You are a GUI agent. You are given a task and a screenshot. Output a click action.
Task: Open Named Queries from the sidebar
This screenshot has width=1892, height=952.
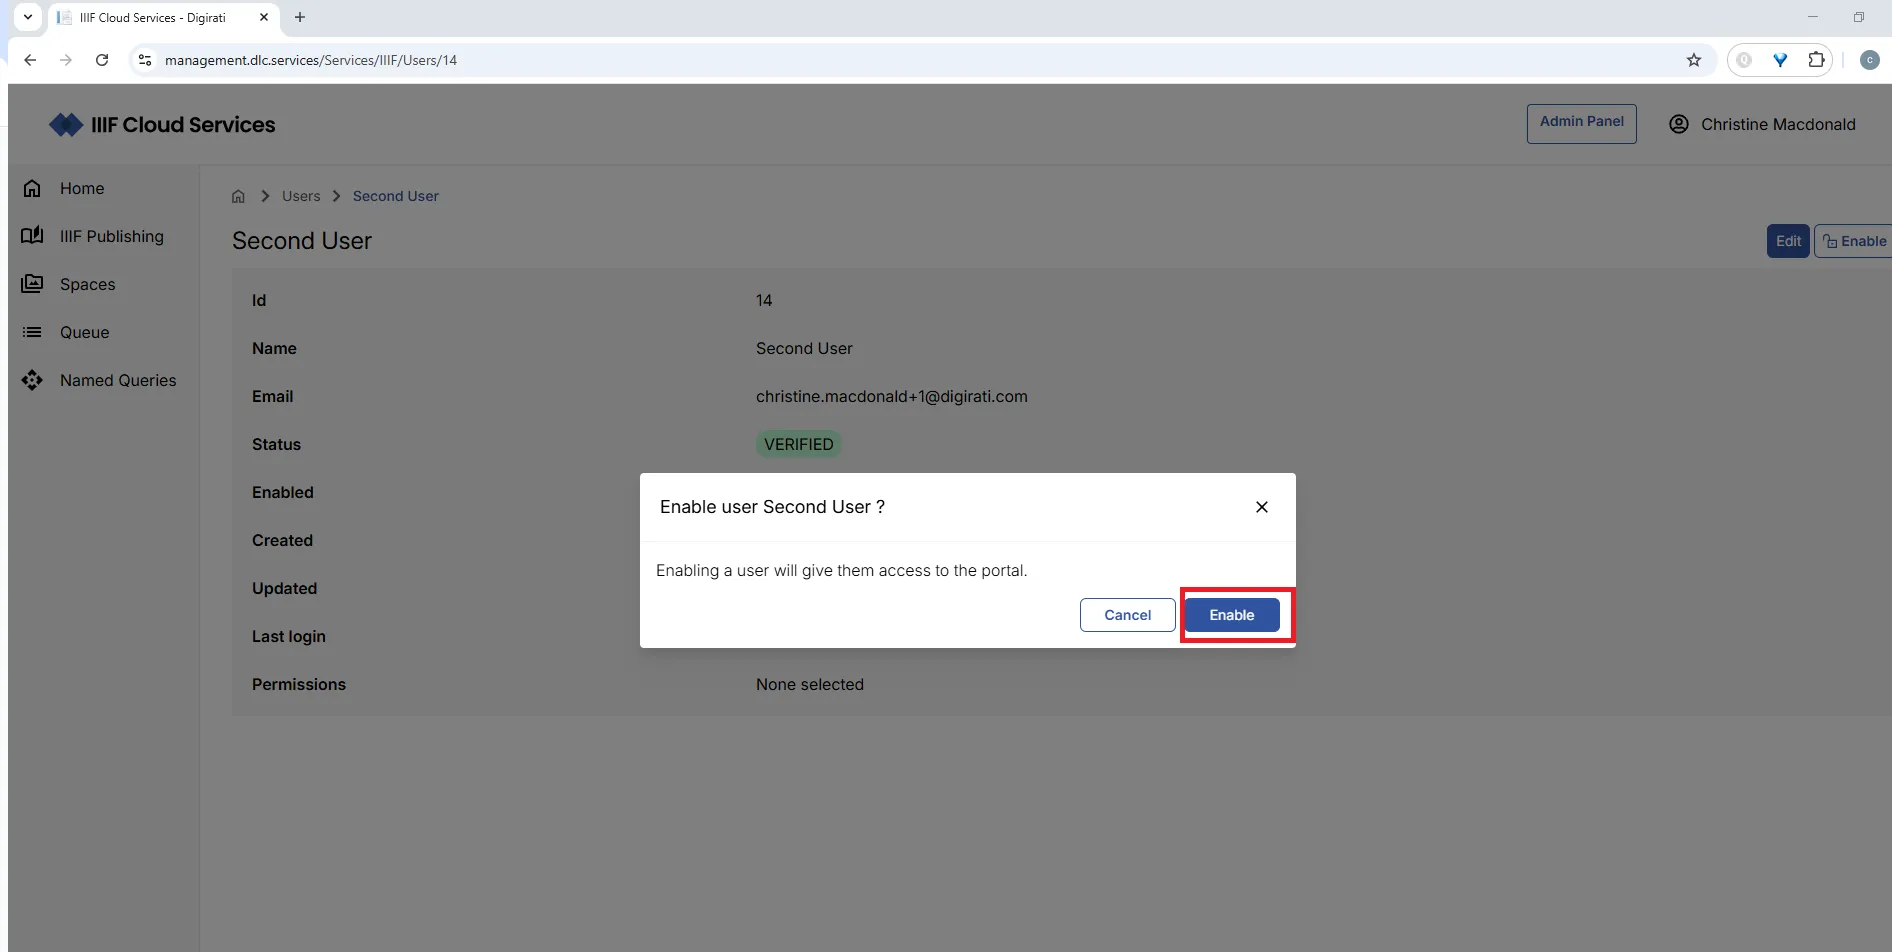click(117, 380)
